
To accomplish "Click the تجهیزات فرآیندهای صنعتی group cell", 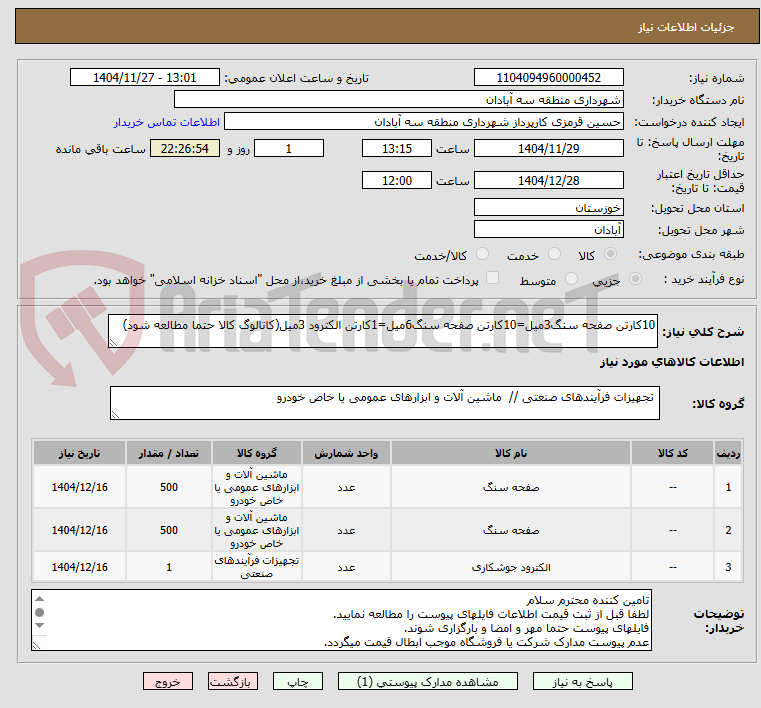I will click(x=257, y=567).
